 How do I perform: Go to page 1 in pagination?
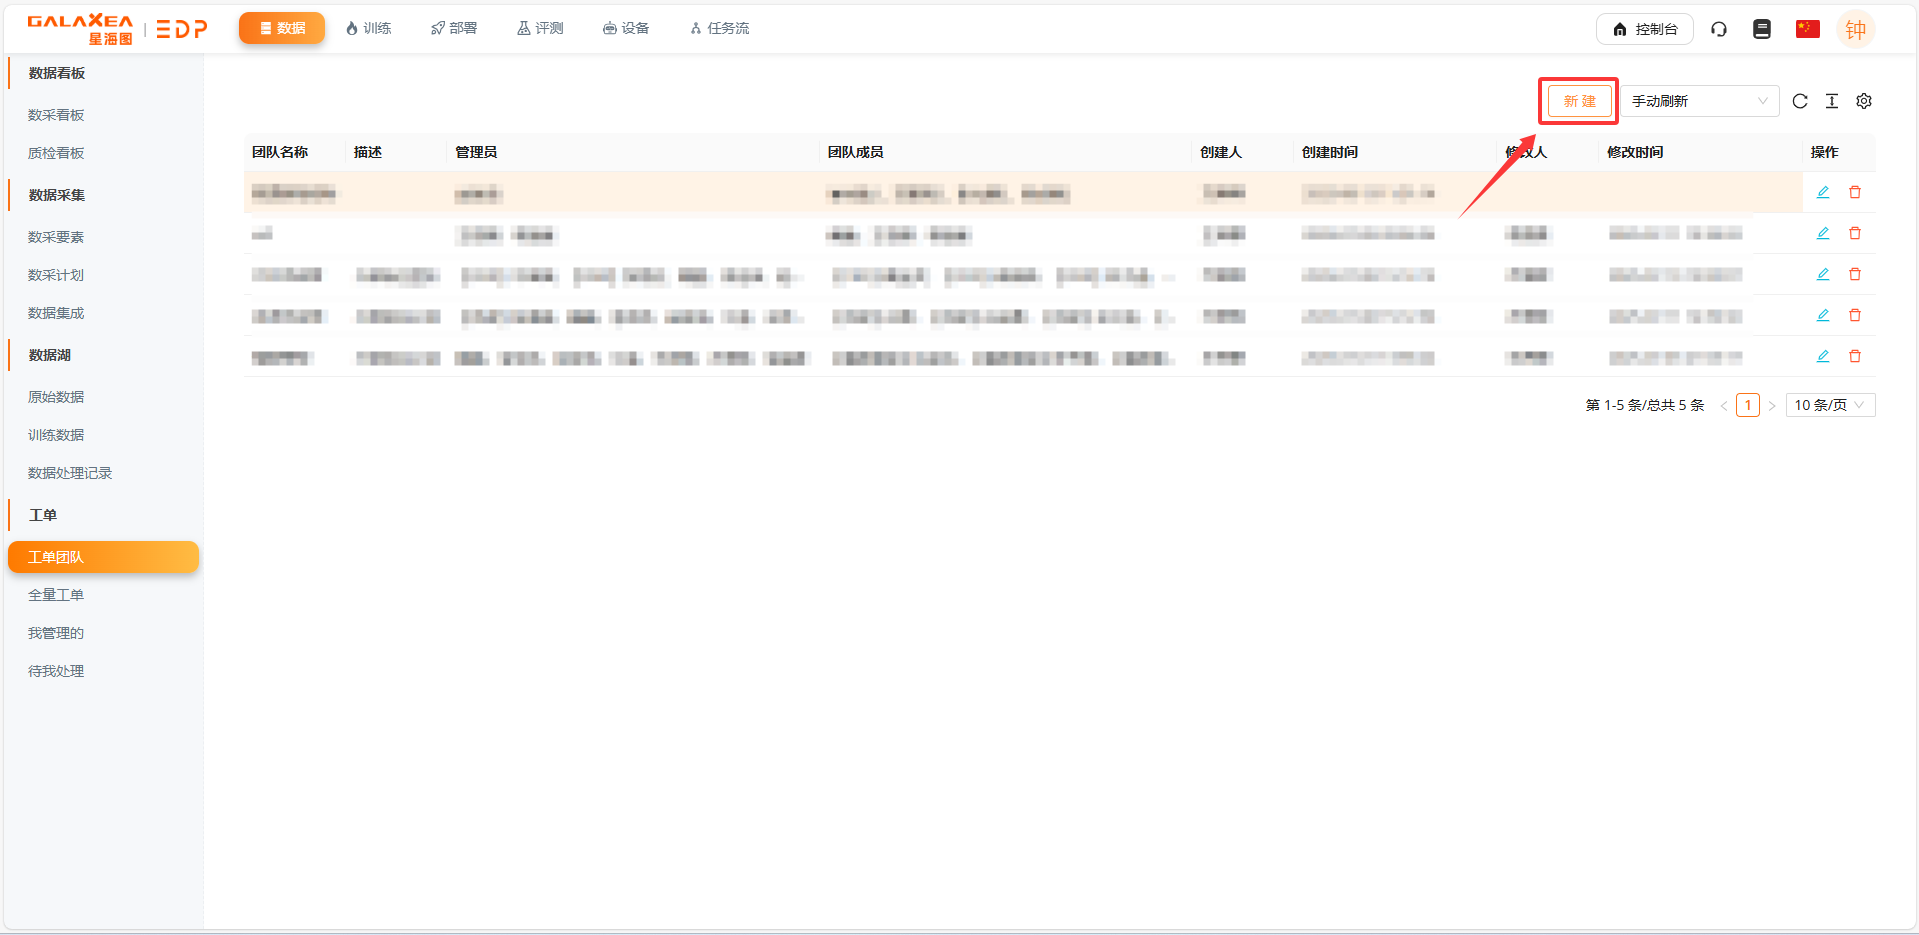tap(1747, 405)
